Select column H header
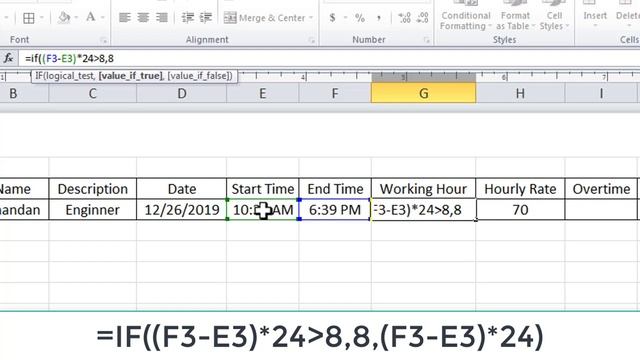This screenshot has height=360, width=640. [520, 93]
